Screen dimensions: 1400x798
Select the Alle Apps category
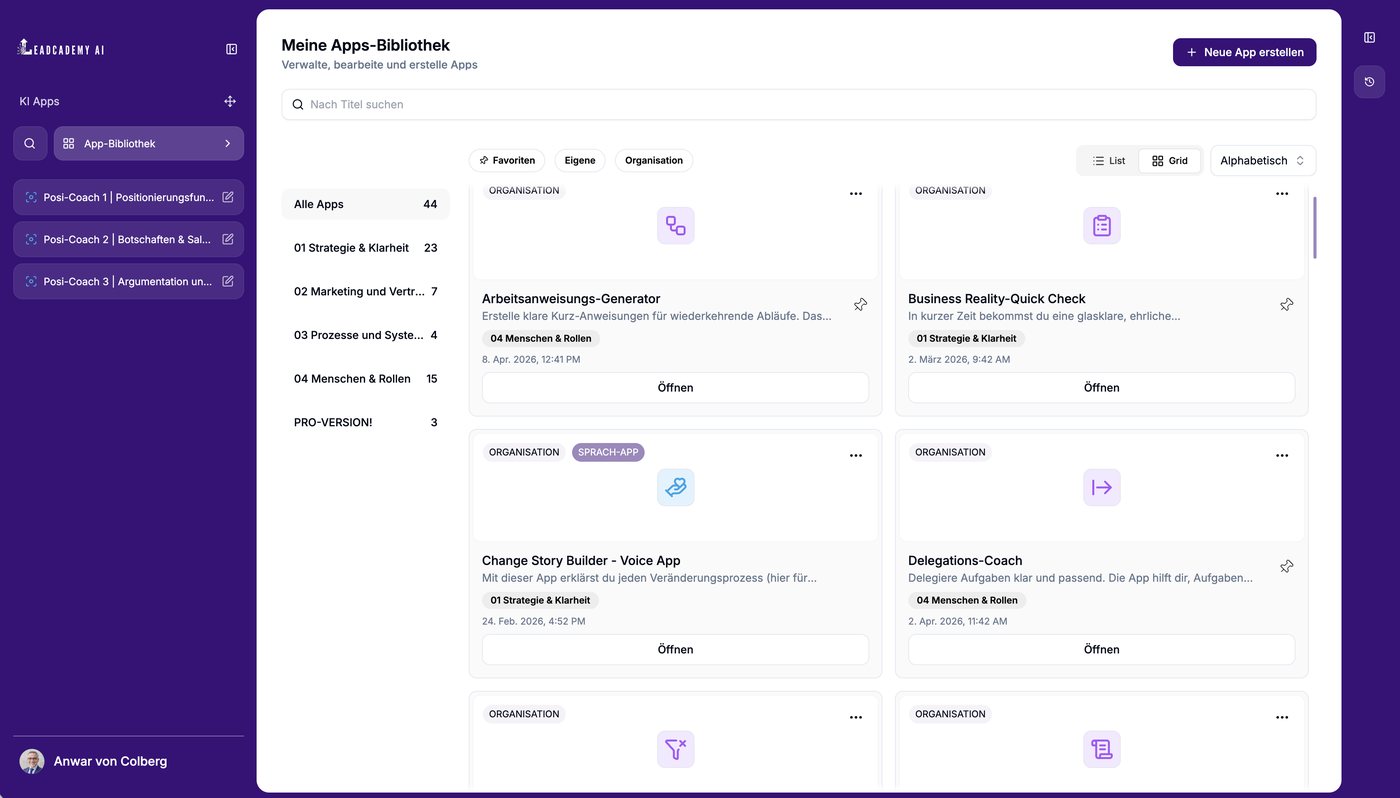(x=366, y=204)
